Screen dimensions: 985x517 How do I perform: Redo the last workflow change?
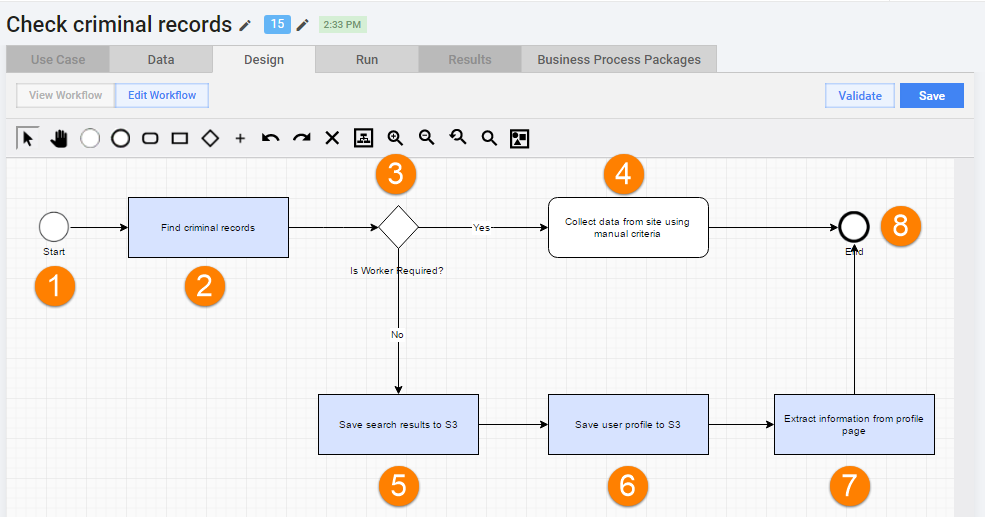coord(302,138)
